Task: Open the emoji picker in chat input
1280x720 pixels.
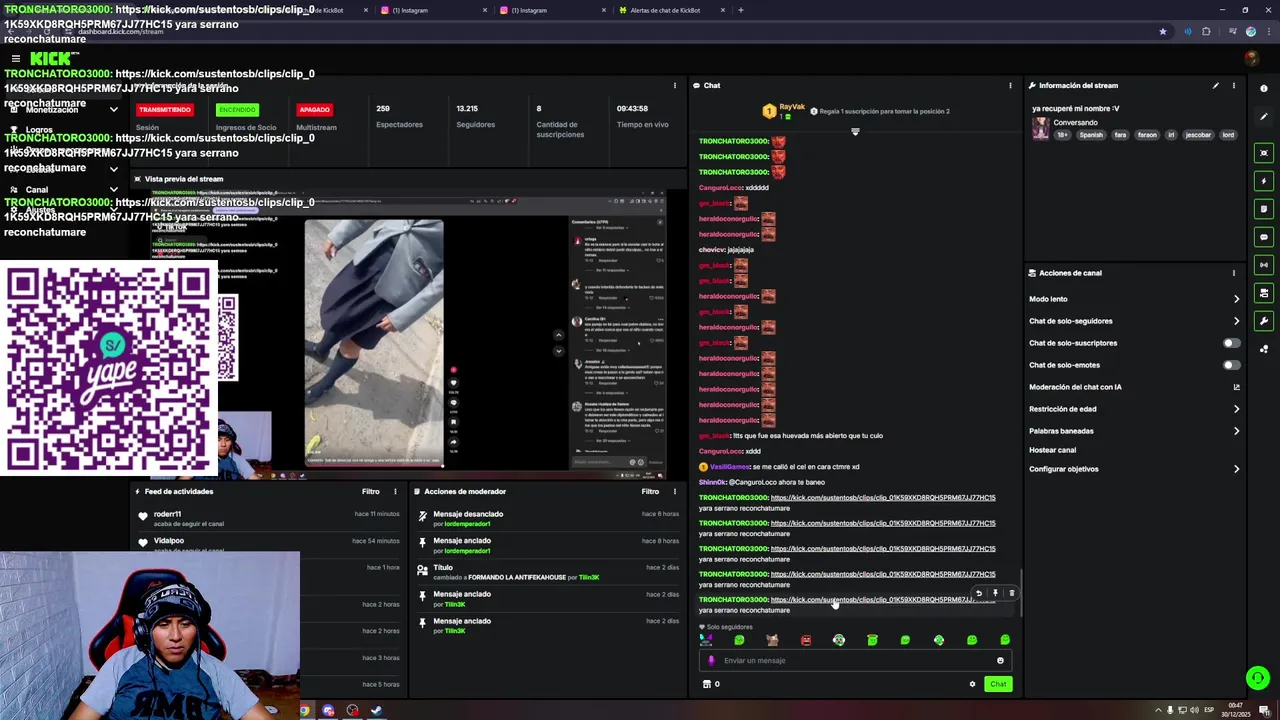Action: pos(1000,660)
